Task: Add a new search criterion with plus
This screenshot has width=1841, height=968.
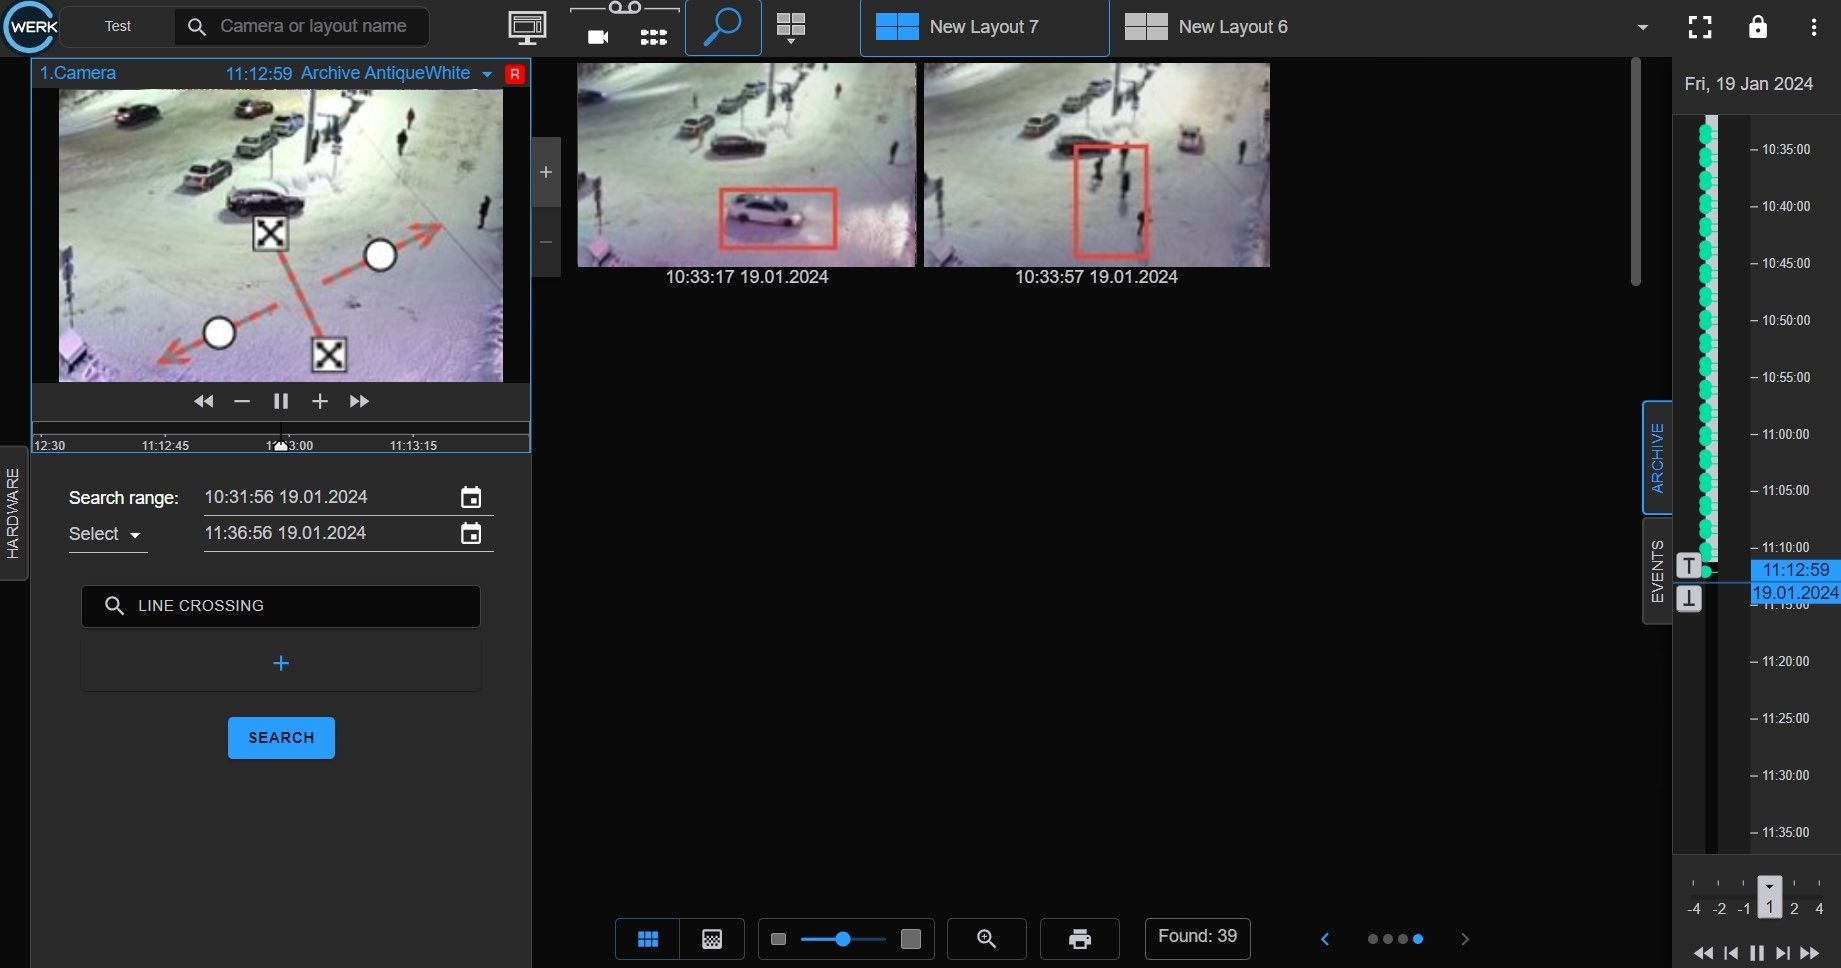Action: coord(281,663)
